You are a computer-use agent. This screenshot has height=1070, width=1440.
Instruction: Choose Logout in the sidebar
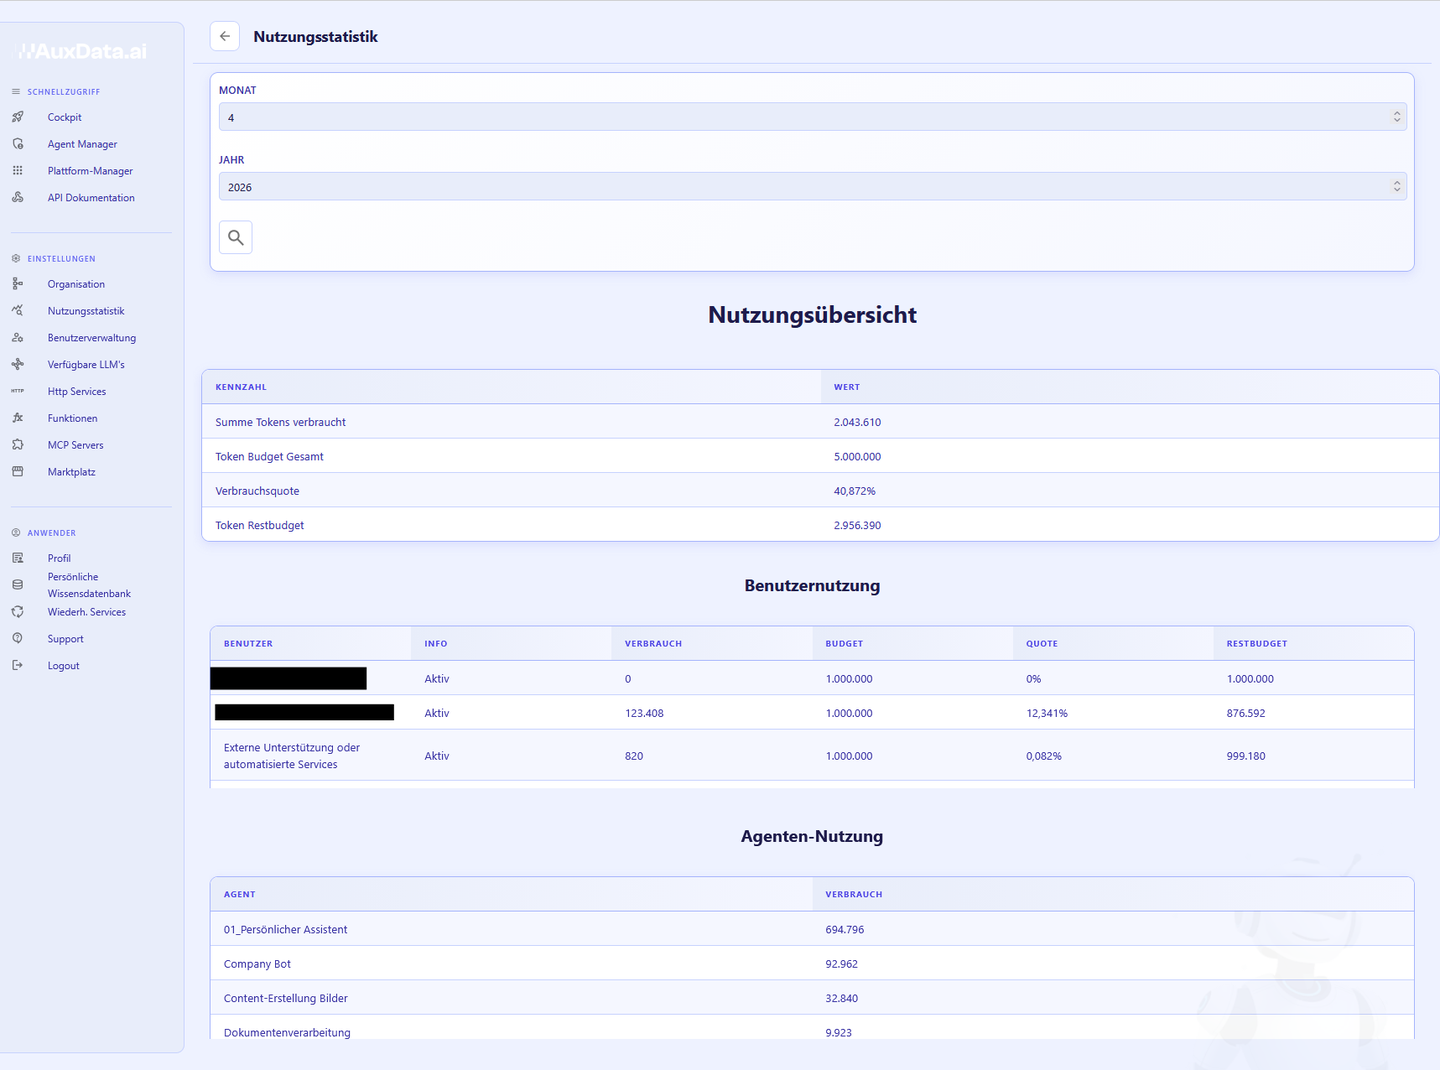[x=63, y=666]
